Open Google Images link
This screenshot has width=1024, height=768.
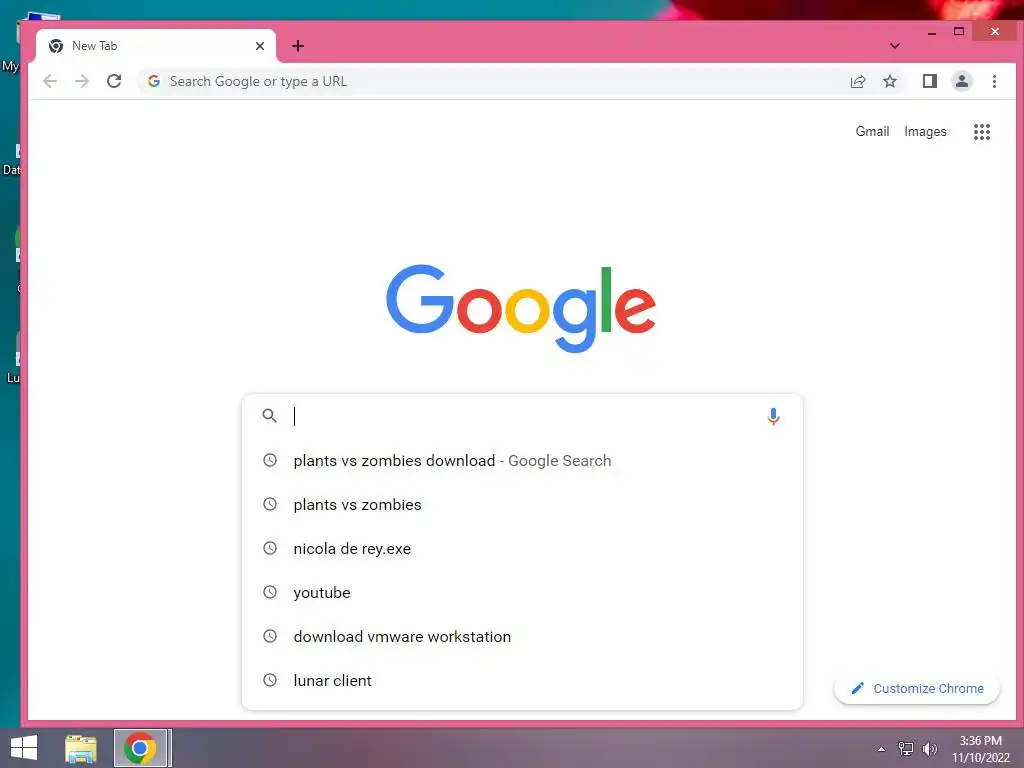925,131
